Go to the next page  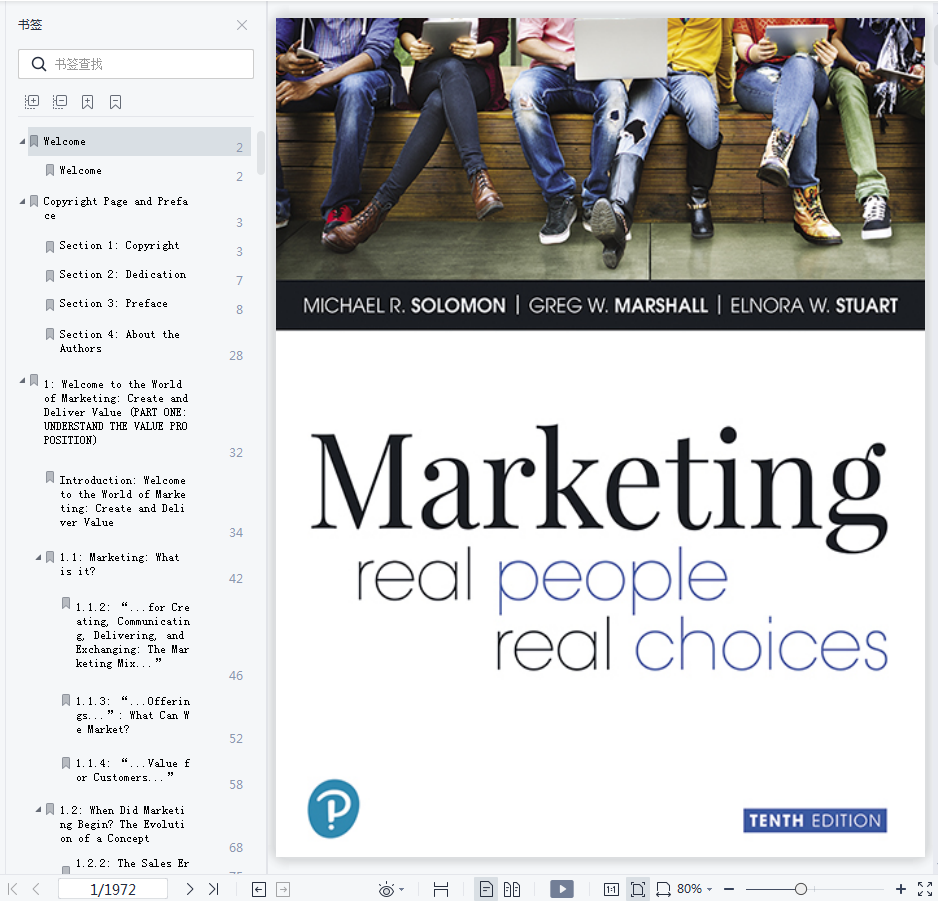point(190,889)
